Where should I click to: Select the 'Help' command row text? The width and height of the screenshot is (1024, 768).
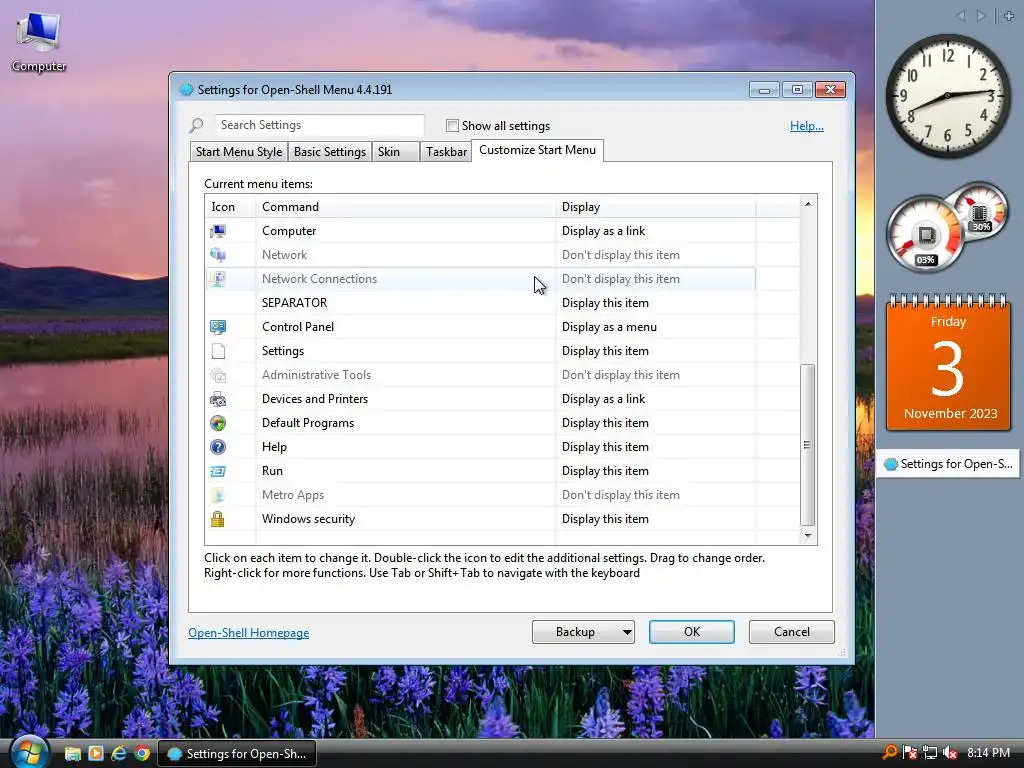pyautogui.click(x=274, y=447)
